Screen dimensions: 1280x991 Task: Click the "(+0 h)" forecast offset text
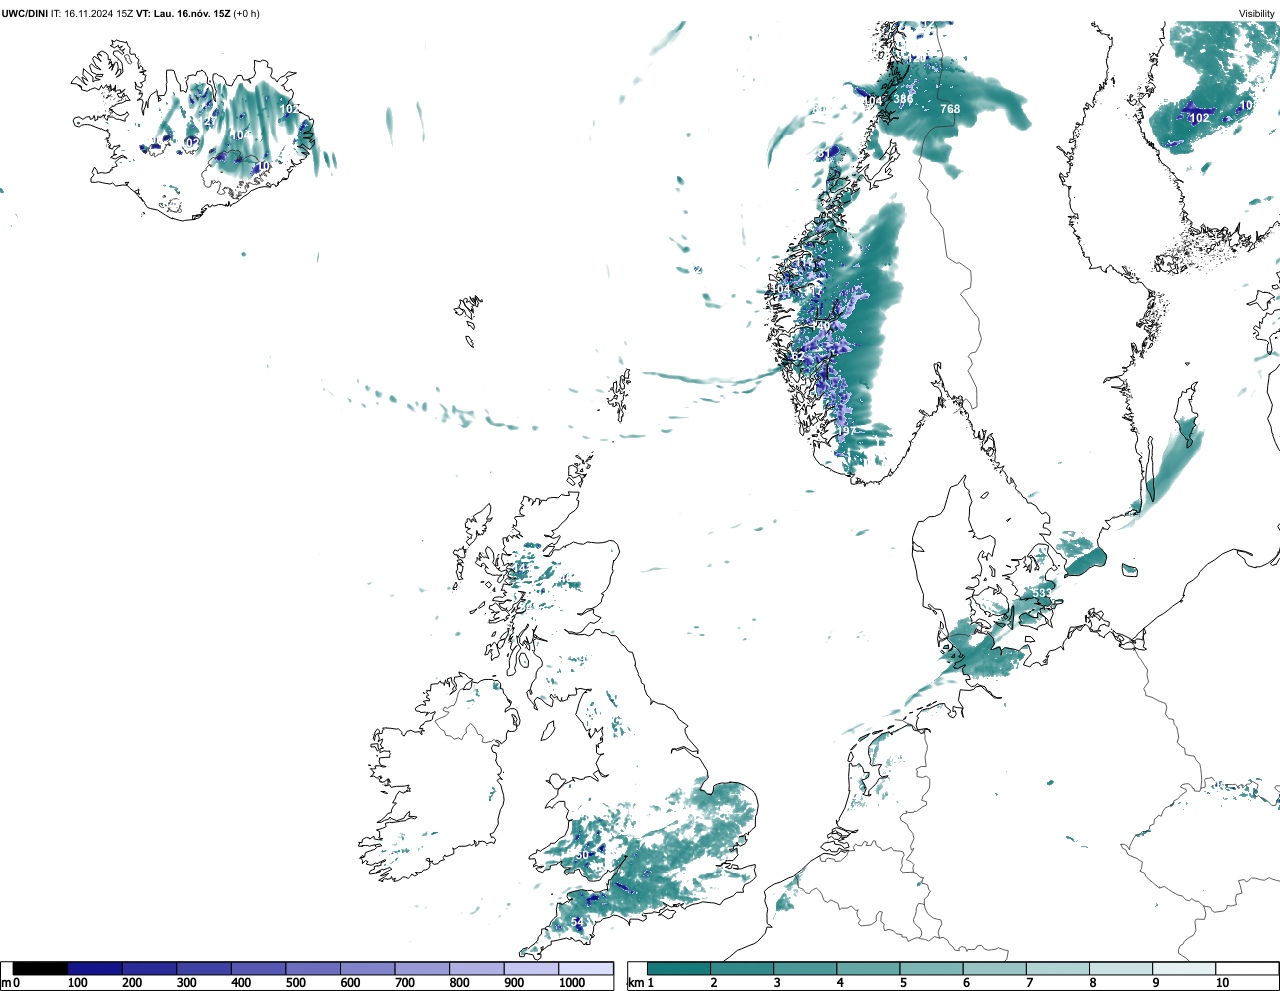pos(246,14)
